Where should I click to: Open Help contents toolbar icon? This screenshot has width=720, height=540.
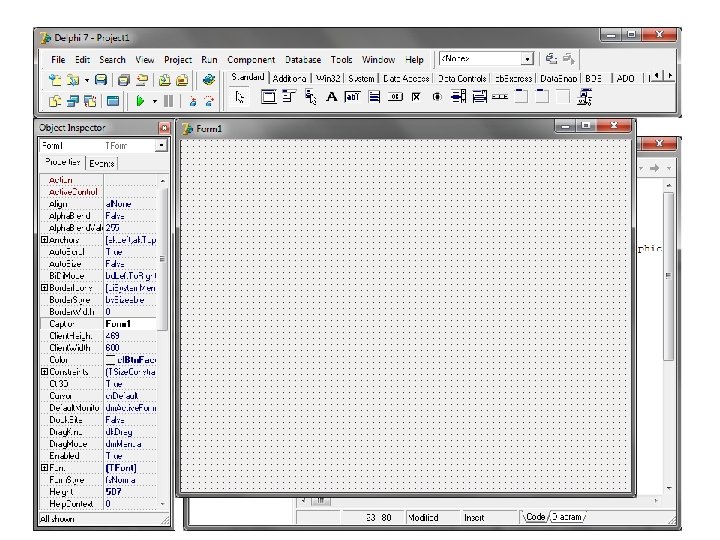[x=208, y=80]
